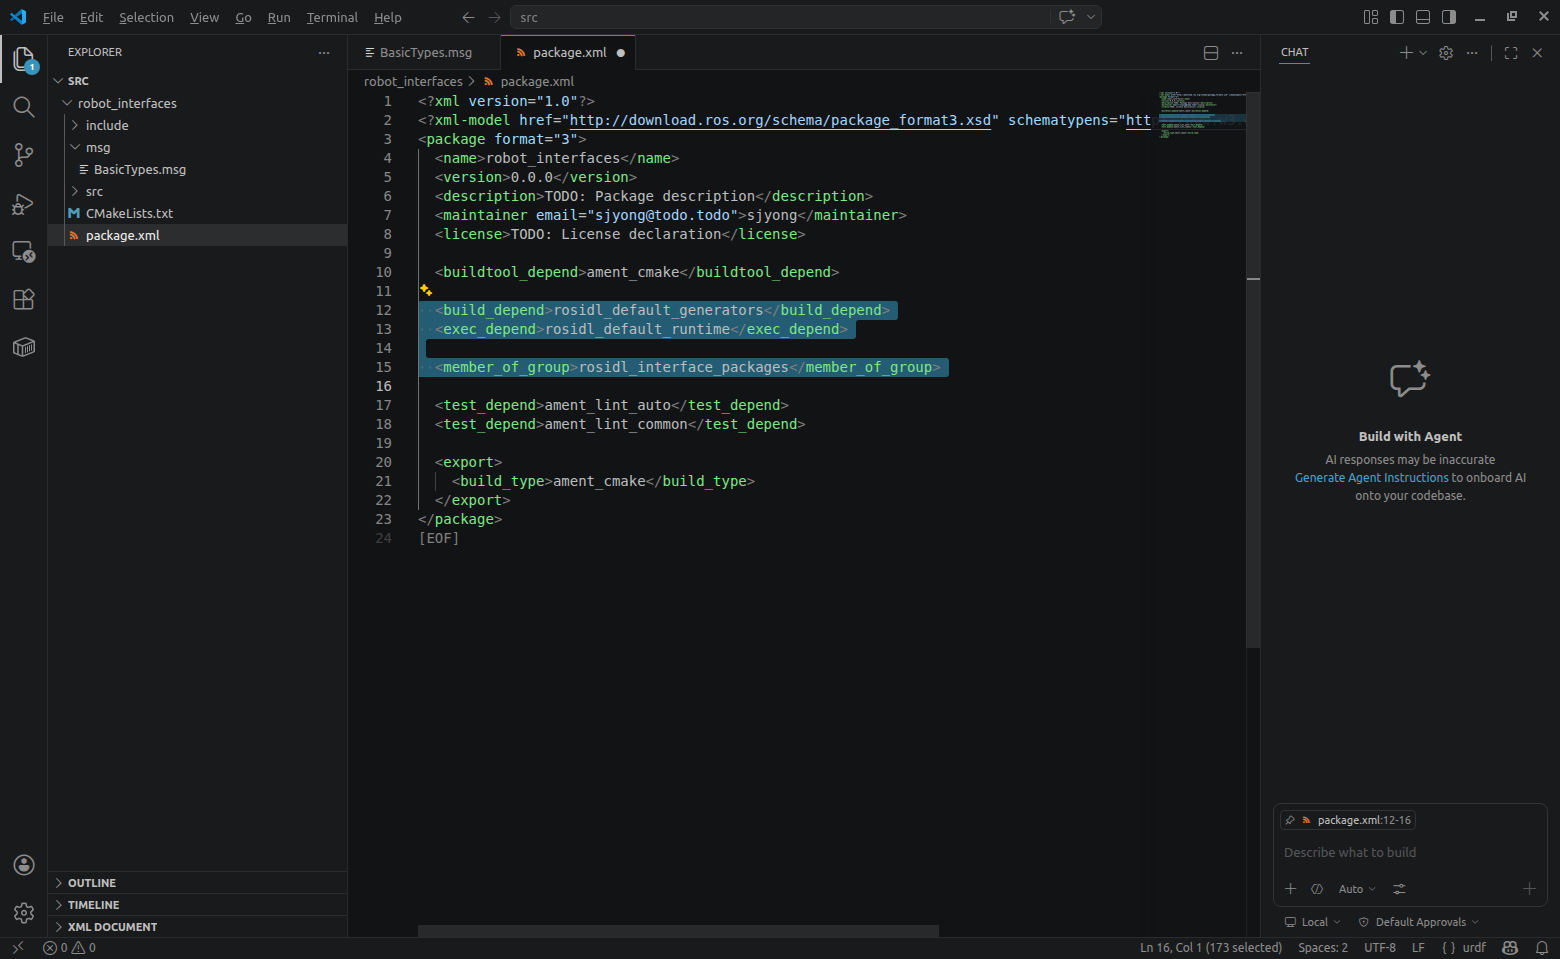
Task: Open the Edit menu
Action: click(91, 17)
